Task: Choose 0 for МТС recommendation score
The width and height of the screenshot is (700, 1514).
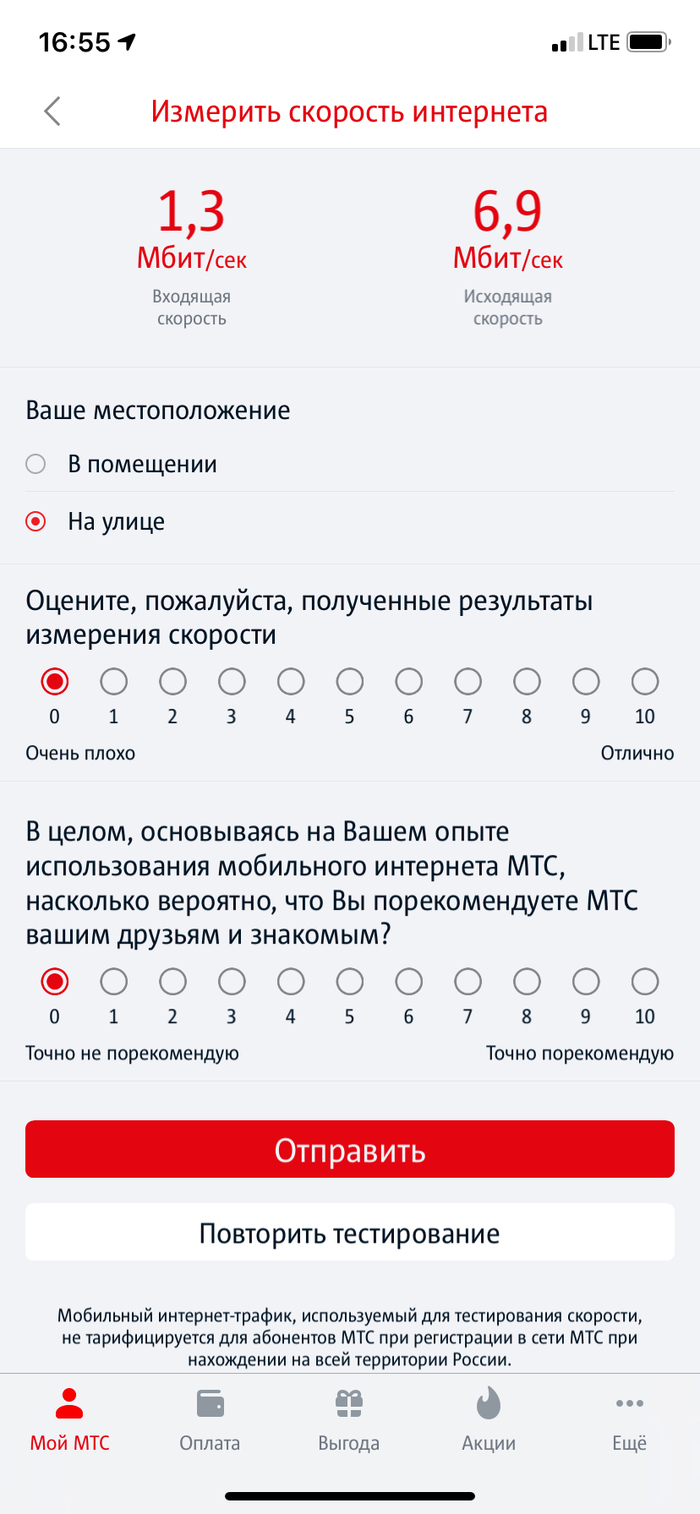Action: click(x=54, y=981)
